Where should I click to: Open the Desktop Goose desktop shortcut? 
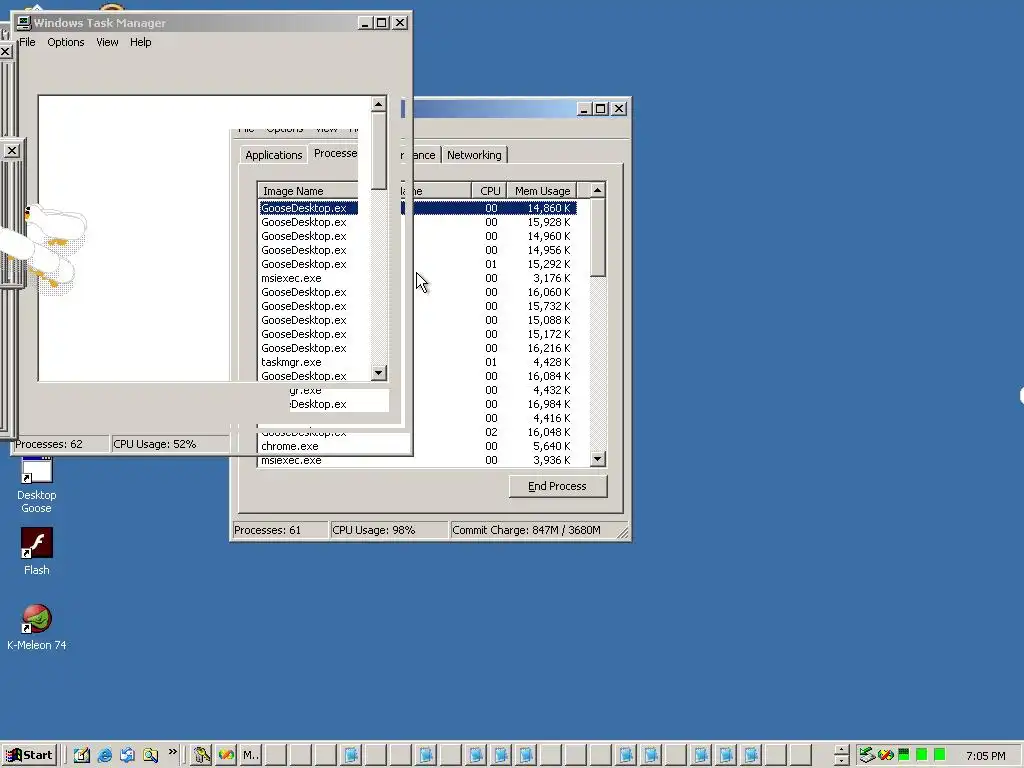click(x=37, y=485)
